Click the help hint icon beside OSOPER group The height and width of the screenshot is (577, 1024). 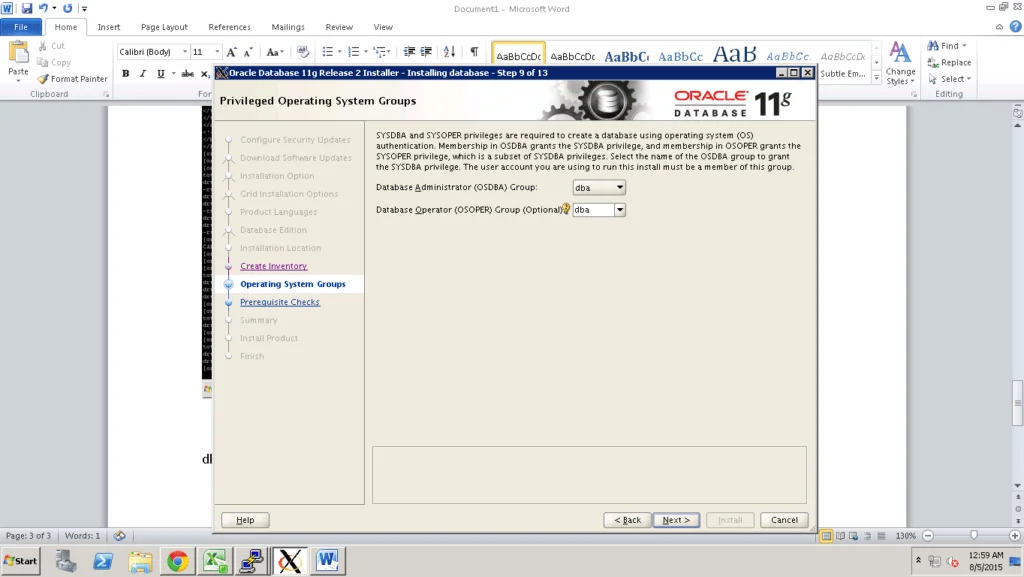[x=566, y=209]
